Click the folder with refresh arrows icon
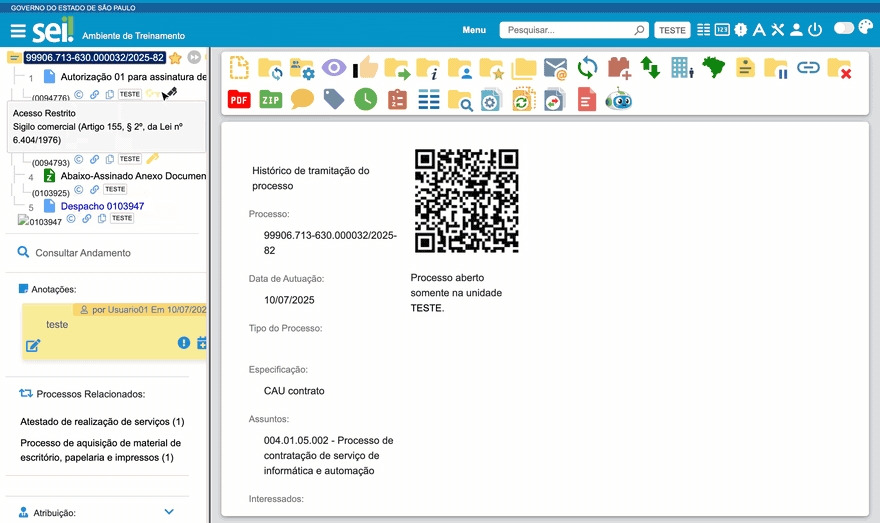The image size is (880, 523). click(270, 68)
